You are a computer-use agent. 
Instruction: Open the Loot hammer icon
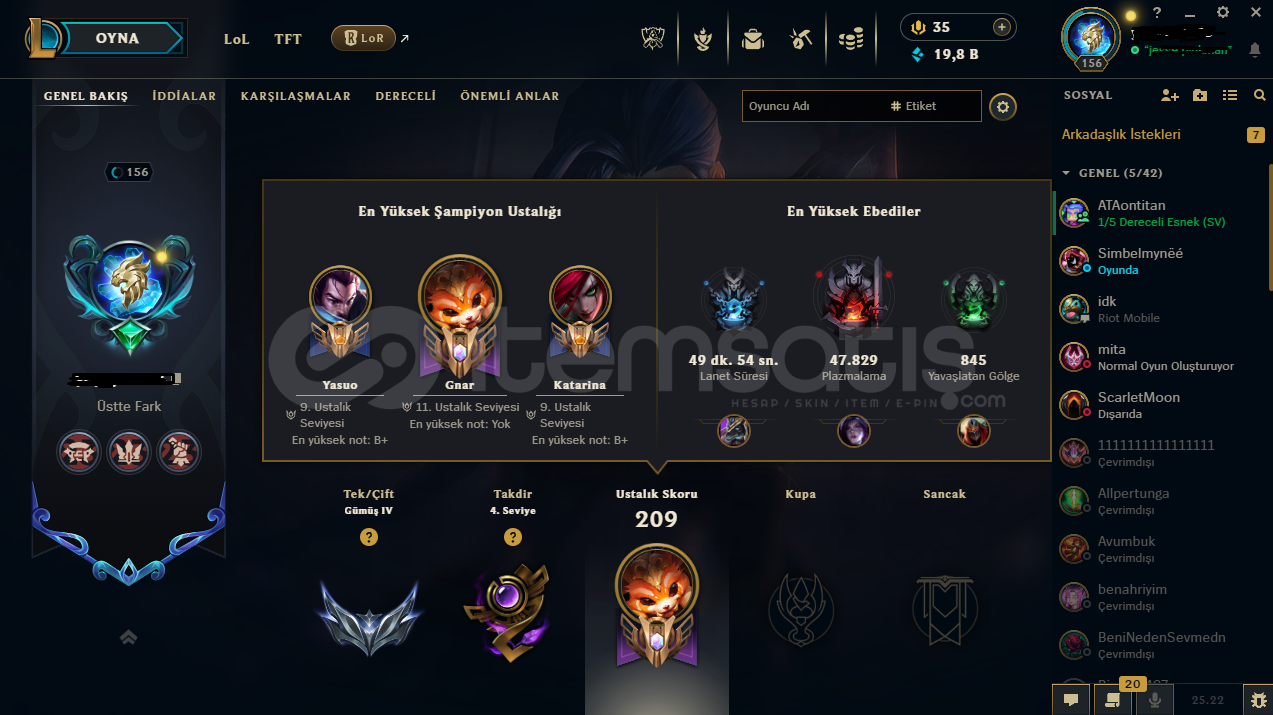pyautogui.click(x=800, y=39)
